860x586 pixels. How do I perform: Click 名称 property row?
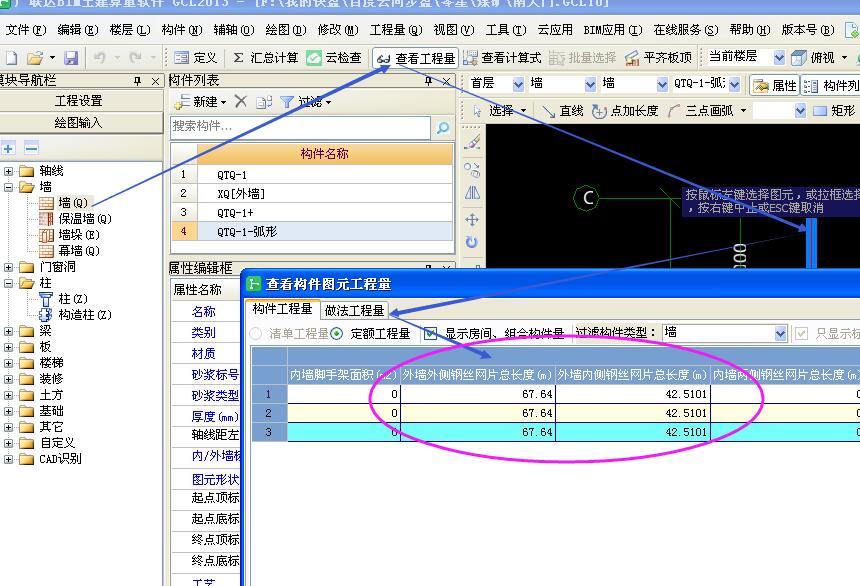pos(206,312)
